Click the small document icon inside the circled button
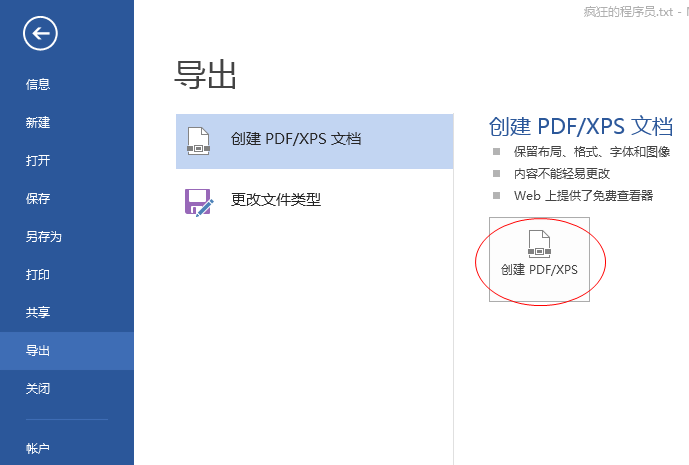The height and width of the screenshot is (465, 689). pyautogui.click(x=539, y=243)
